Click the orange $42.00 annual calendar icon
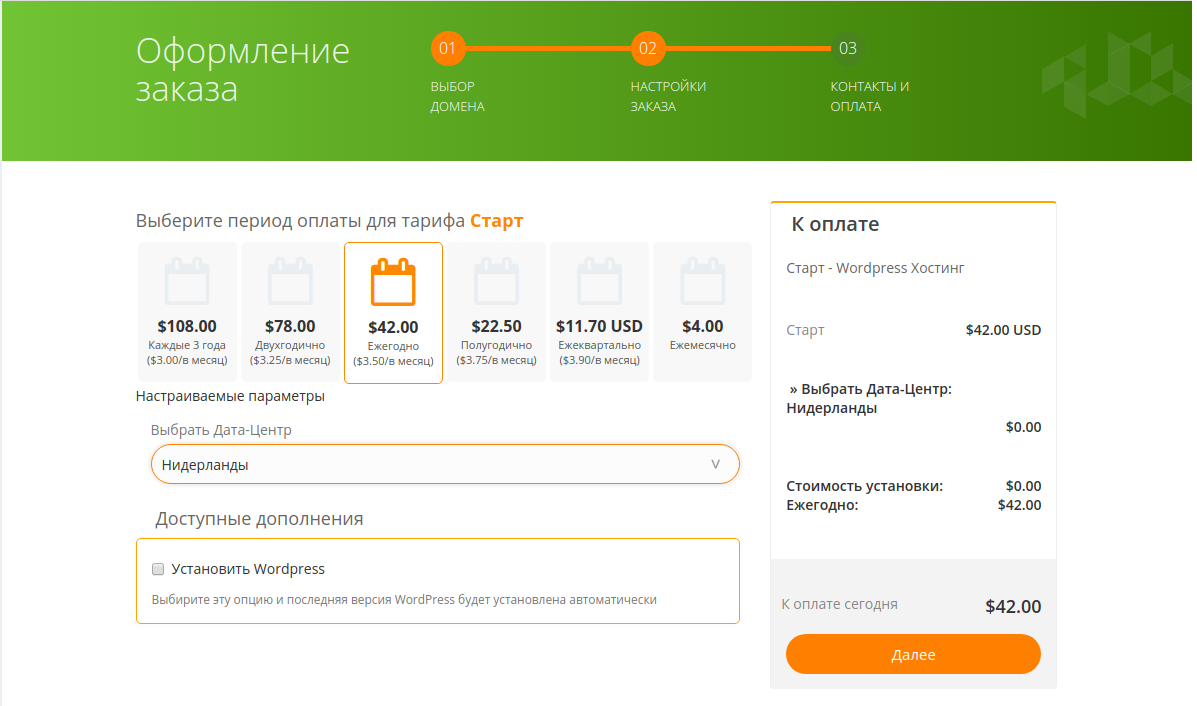 [x=393, y=282]
